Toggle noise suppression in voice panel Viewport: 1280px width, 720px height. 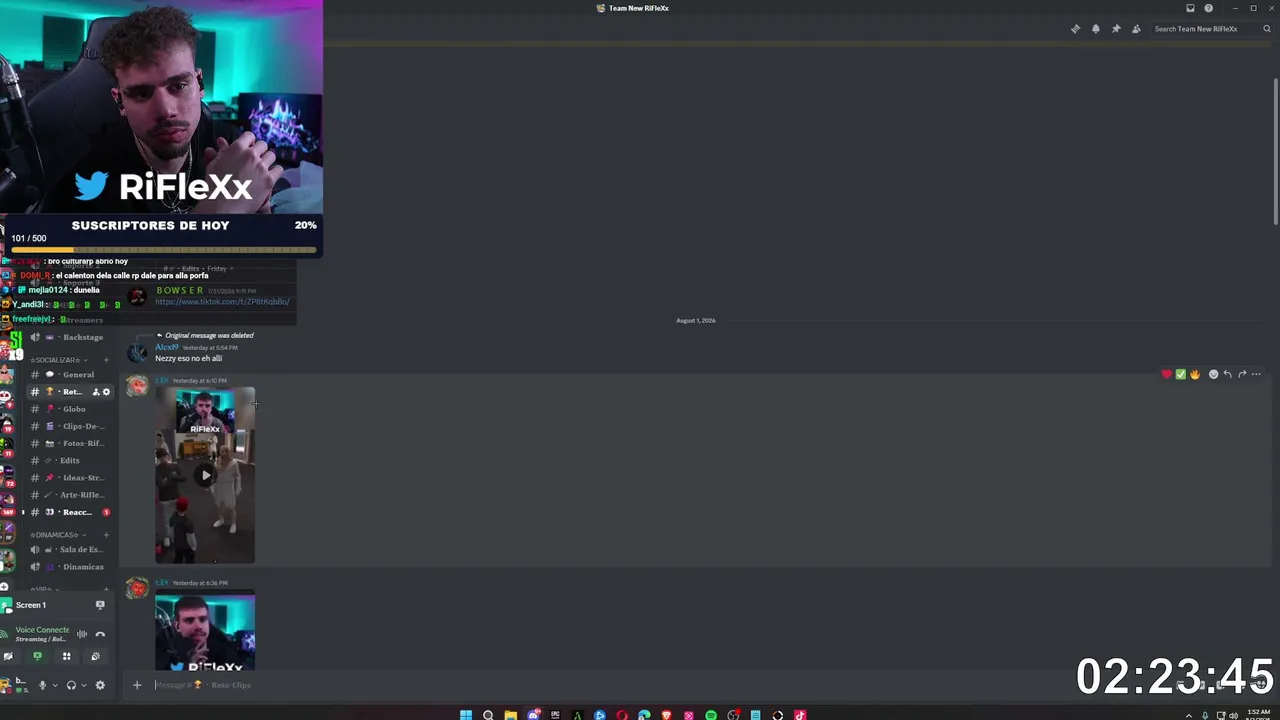[82, 634]
